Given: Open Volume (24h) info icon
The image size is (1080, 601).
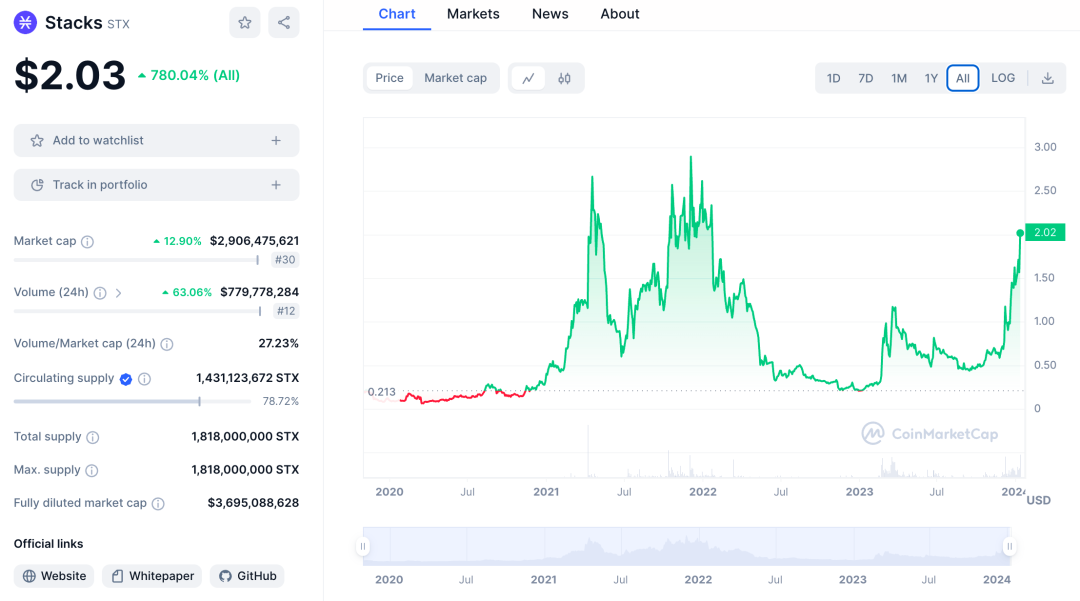Looking at the screenshot, I should click(100, 293).
